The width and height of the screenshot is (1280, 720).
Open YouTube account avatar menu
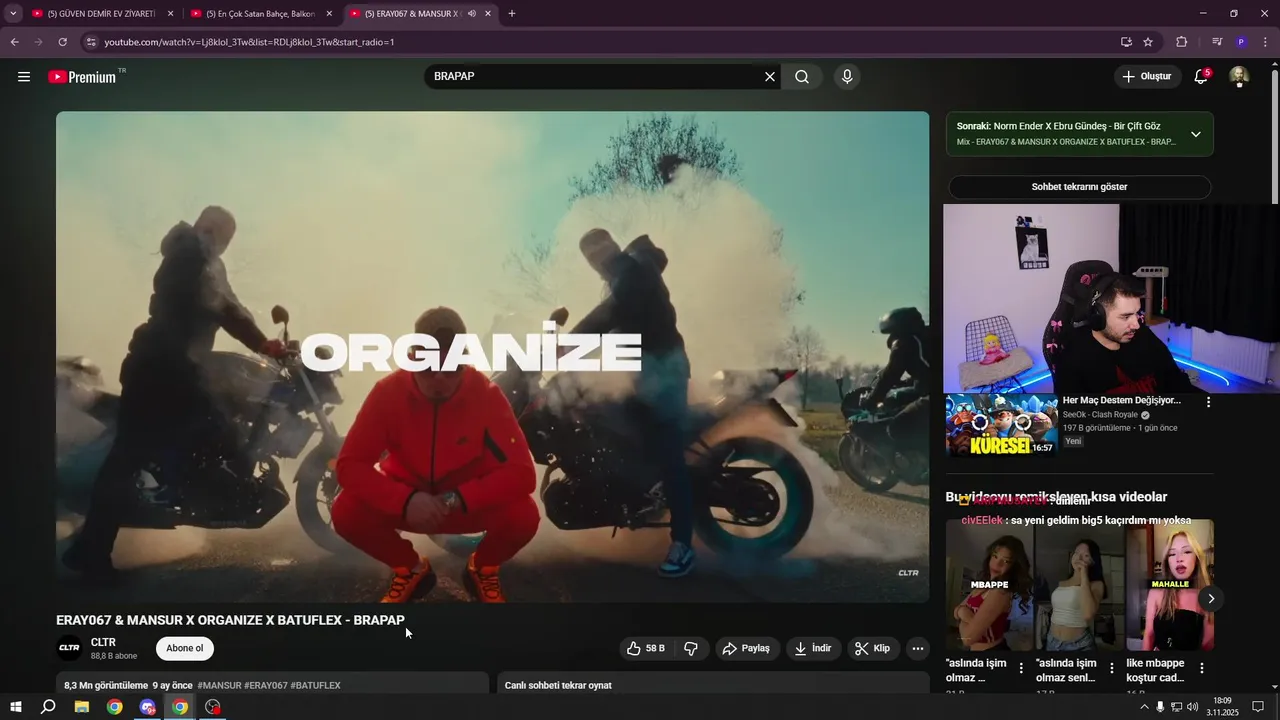point(1239,77)
